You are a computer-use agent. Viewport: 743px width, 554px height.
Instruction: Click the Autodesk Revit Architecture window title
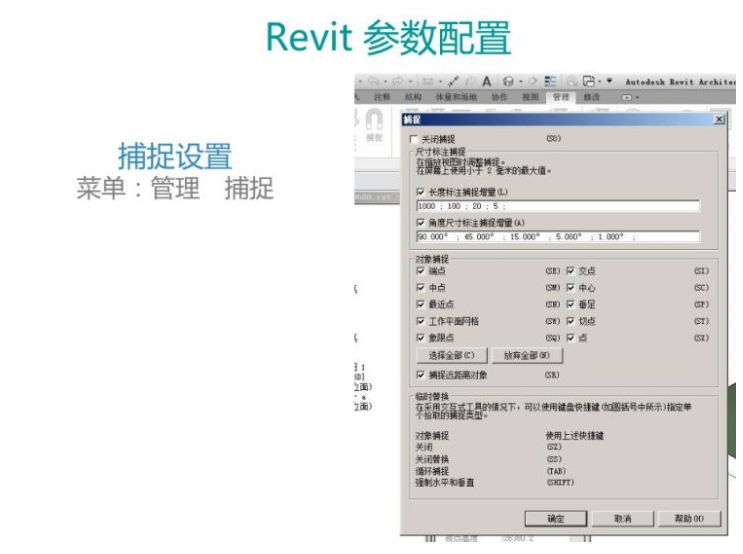pos(680,82)
